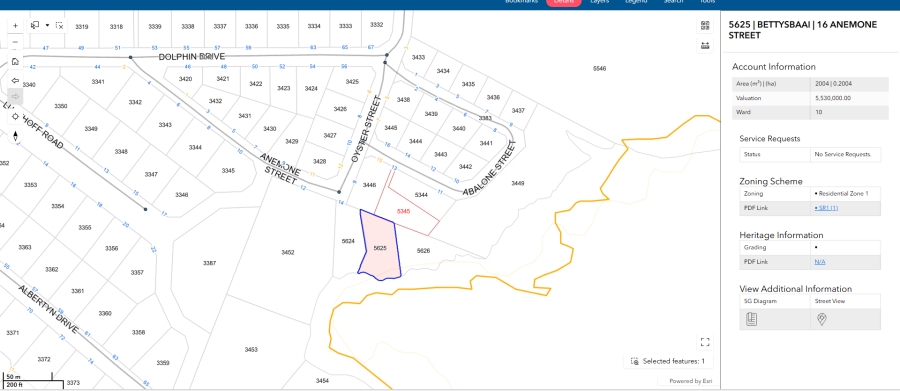This screenshot has height=391, width=900.
Task: Click the Selected features: 1 indicator
Action: click(x=668, y=361)
